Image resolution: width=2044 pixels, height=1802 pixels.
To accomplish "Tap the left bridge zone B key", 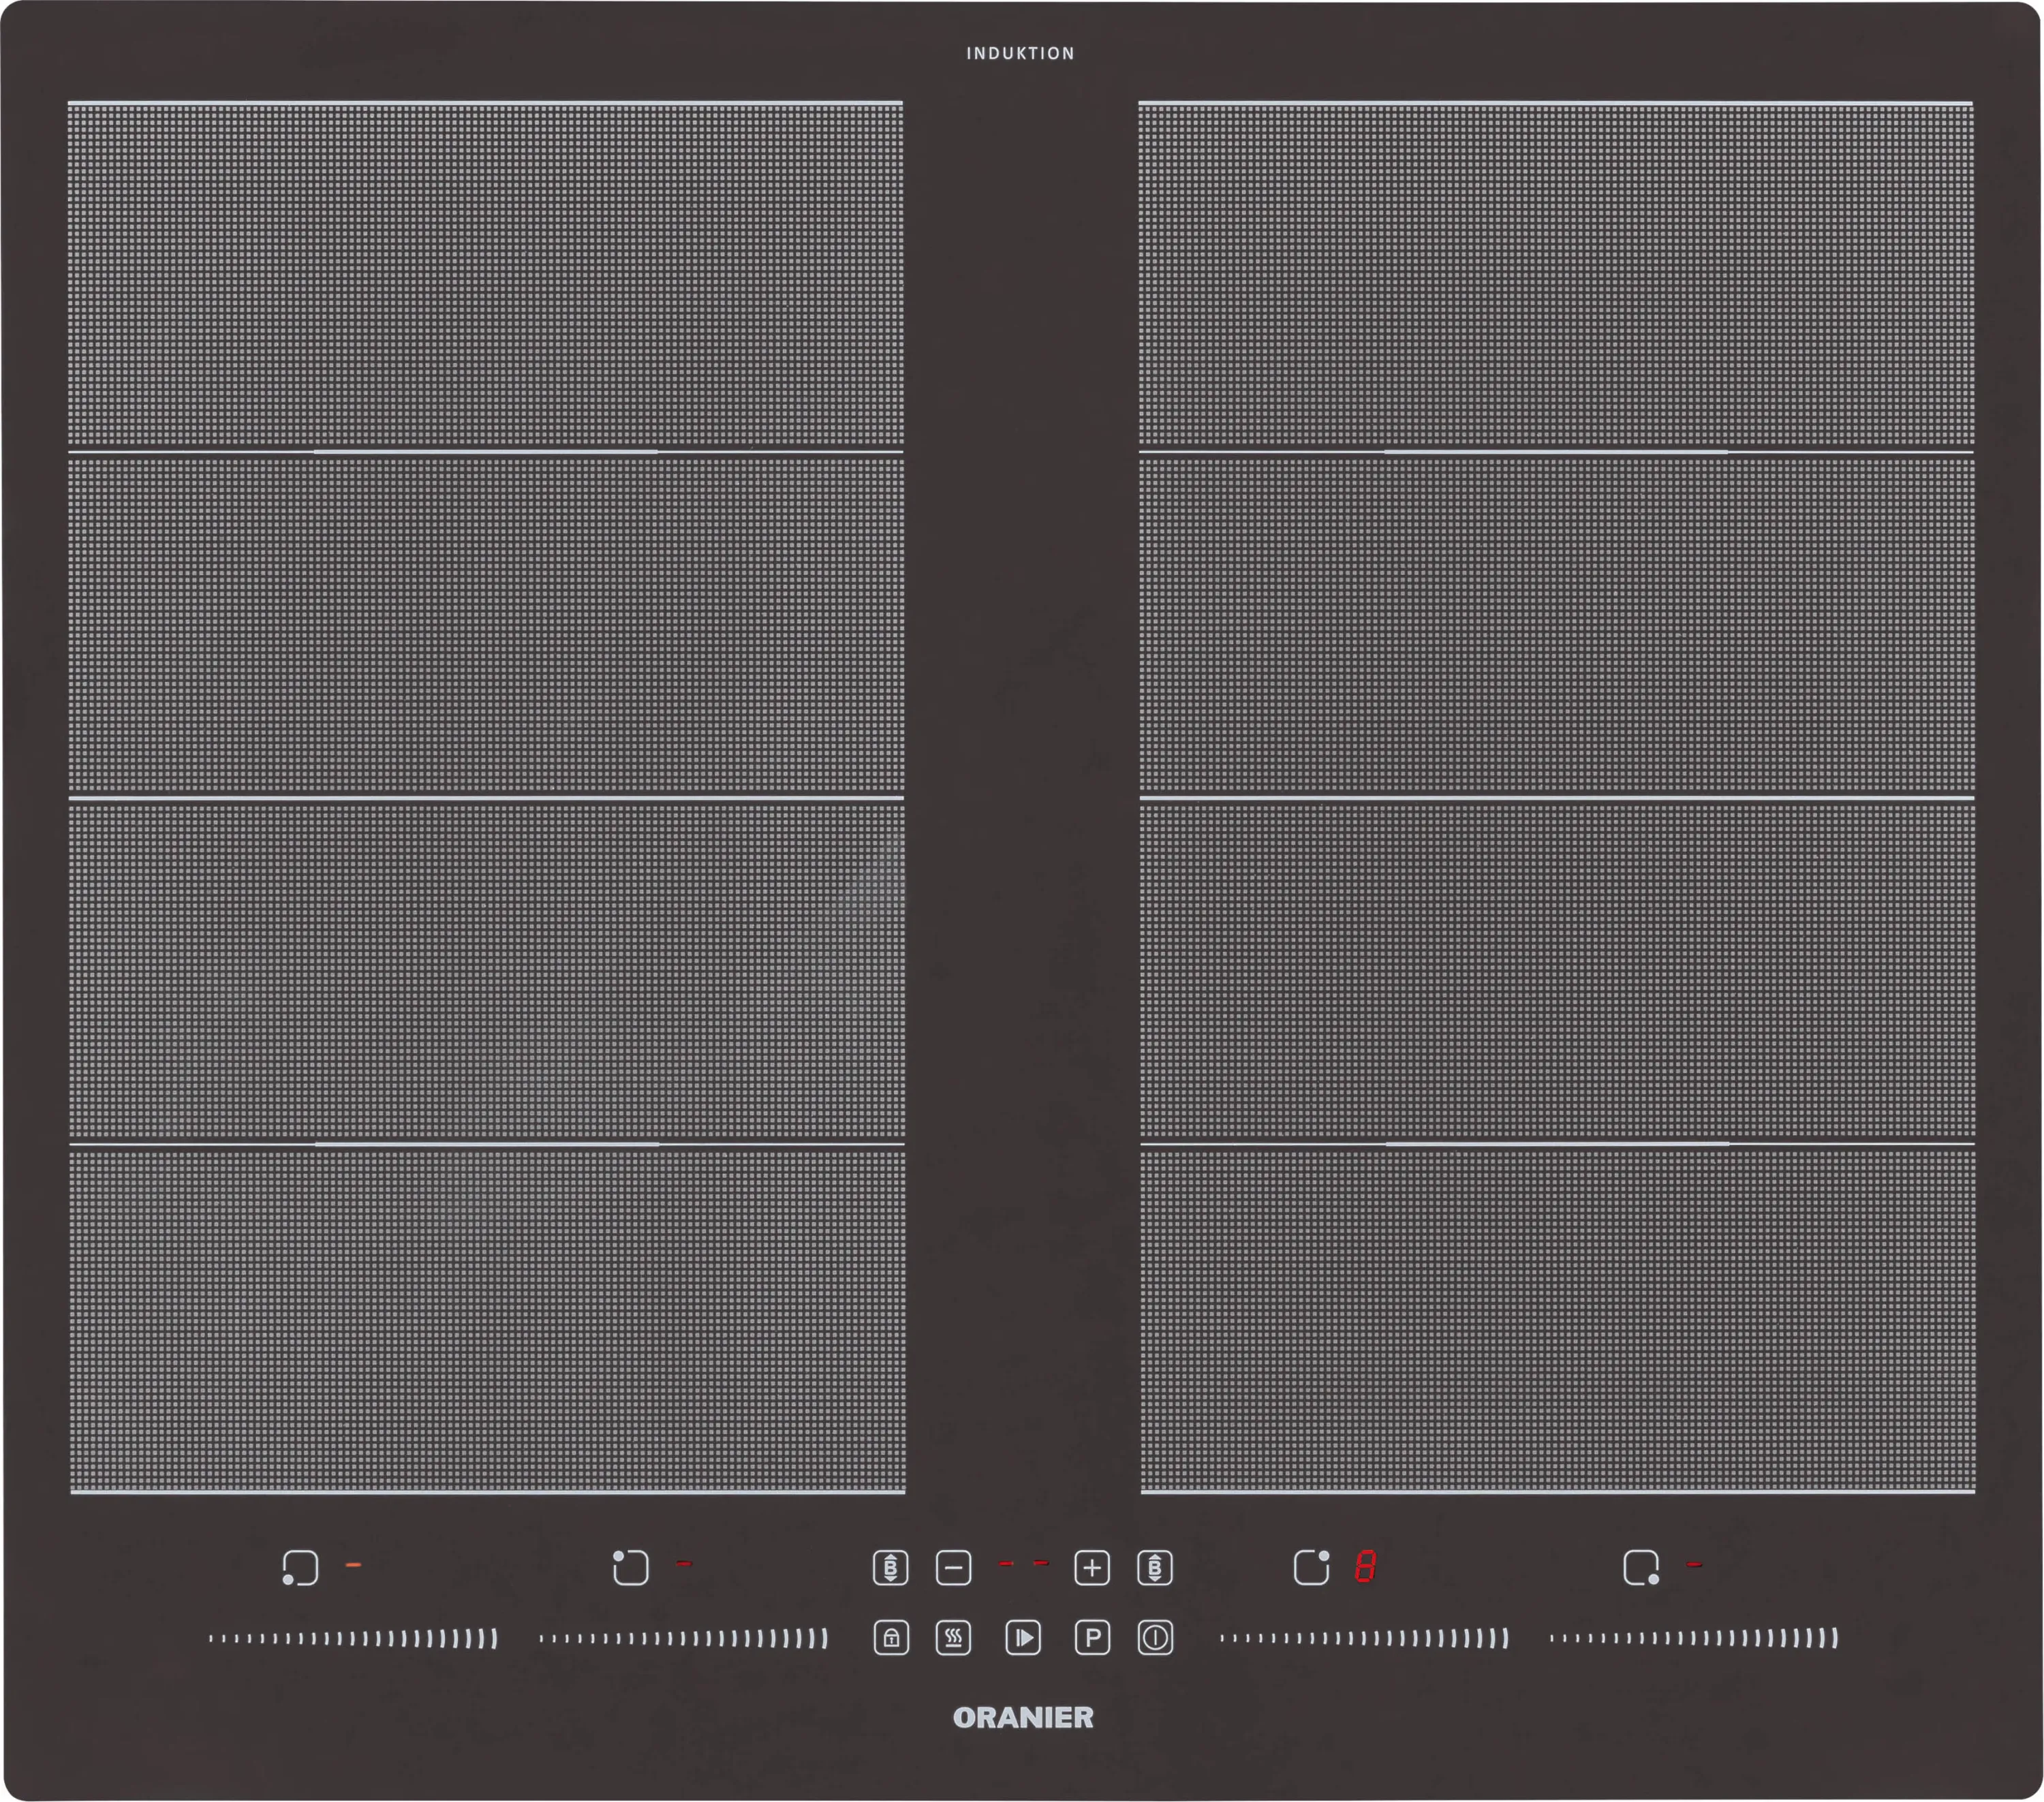I will (x=891, y=1568).
